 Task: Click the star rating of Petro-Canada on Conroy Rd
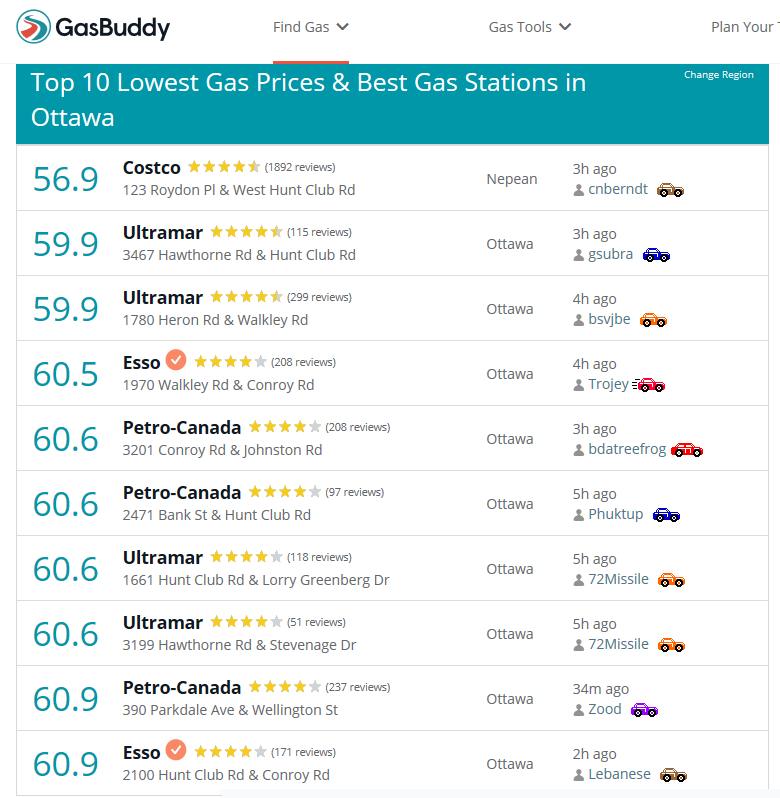[285, 427]
